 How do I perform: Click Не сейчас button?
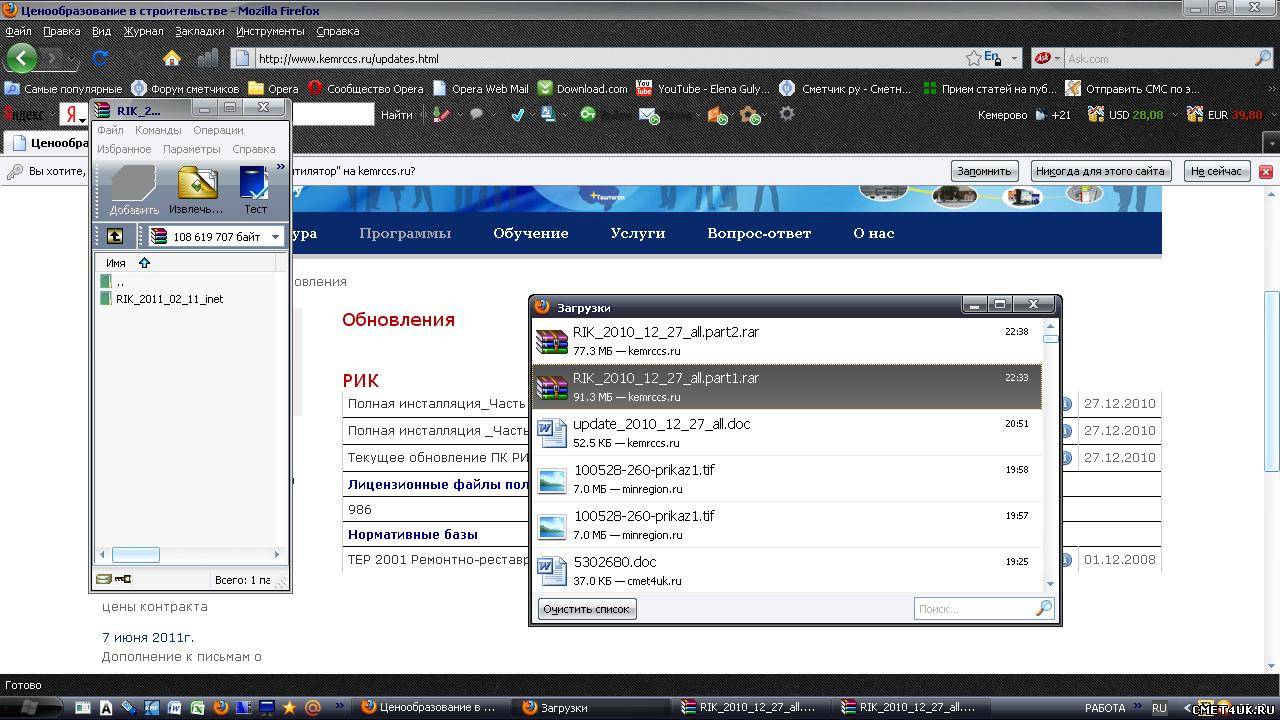[x=1216, y=171]
